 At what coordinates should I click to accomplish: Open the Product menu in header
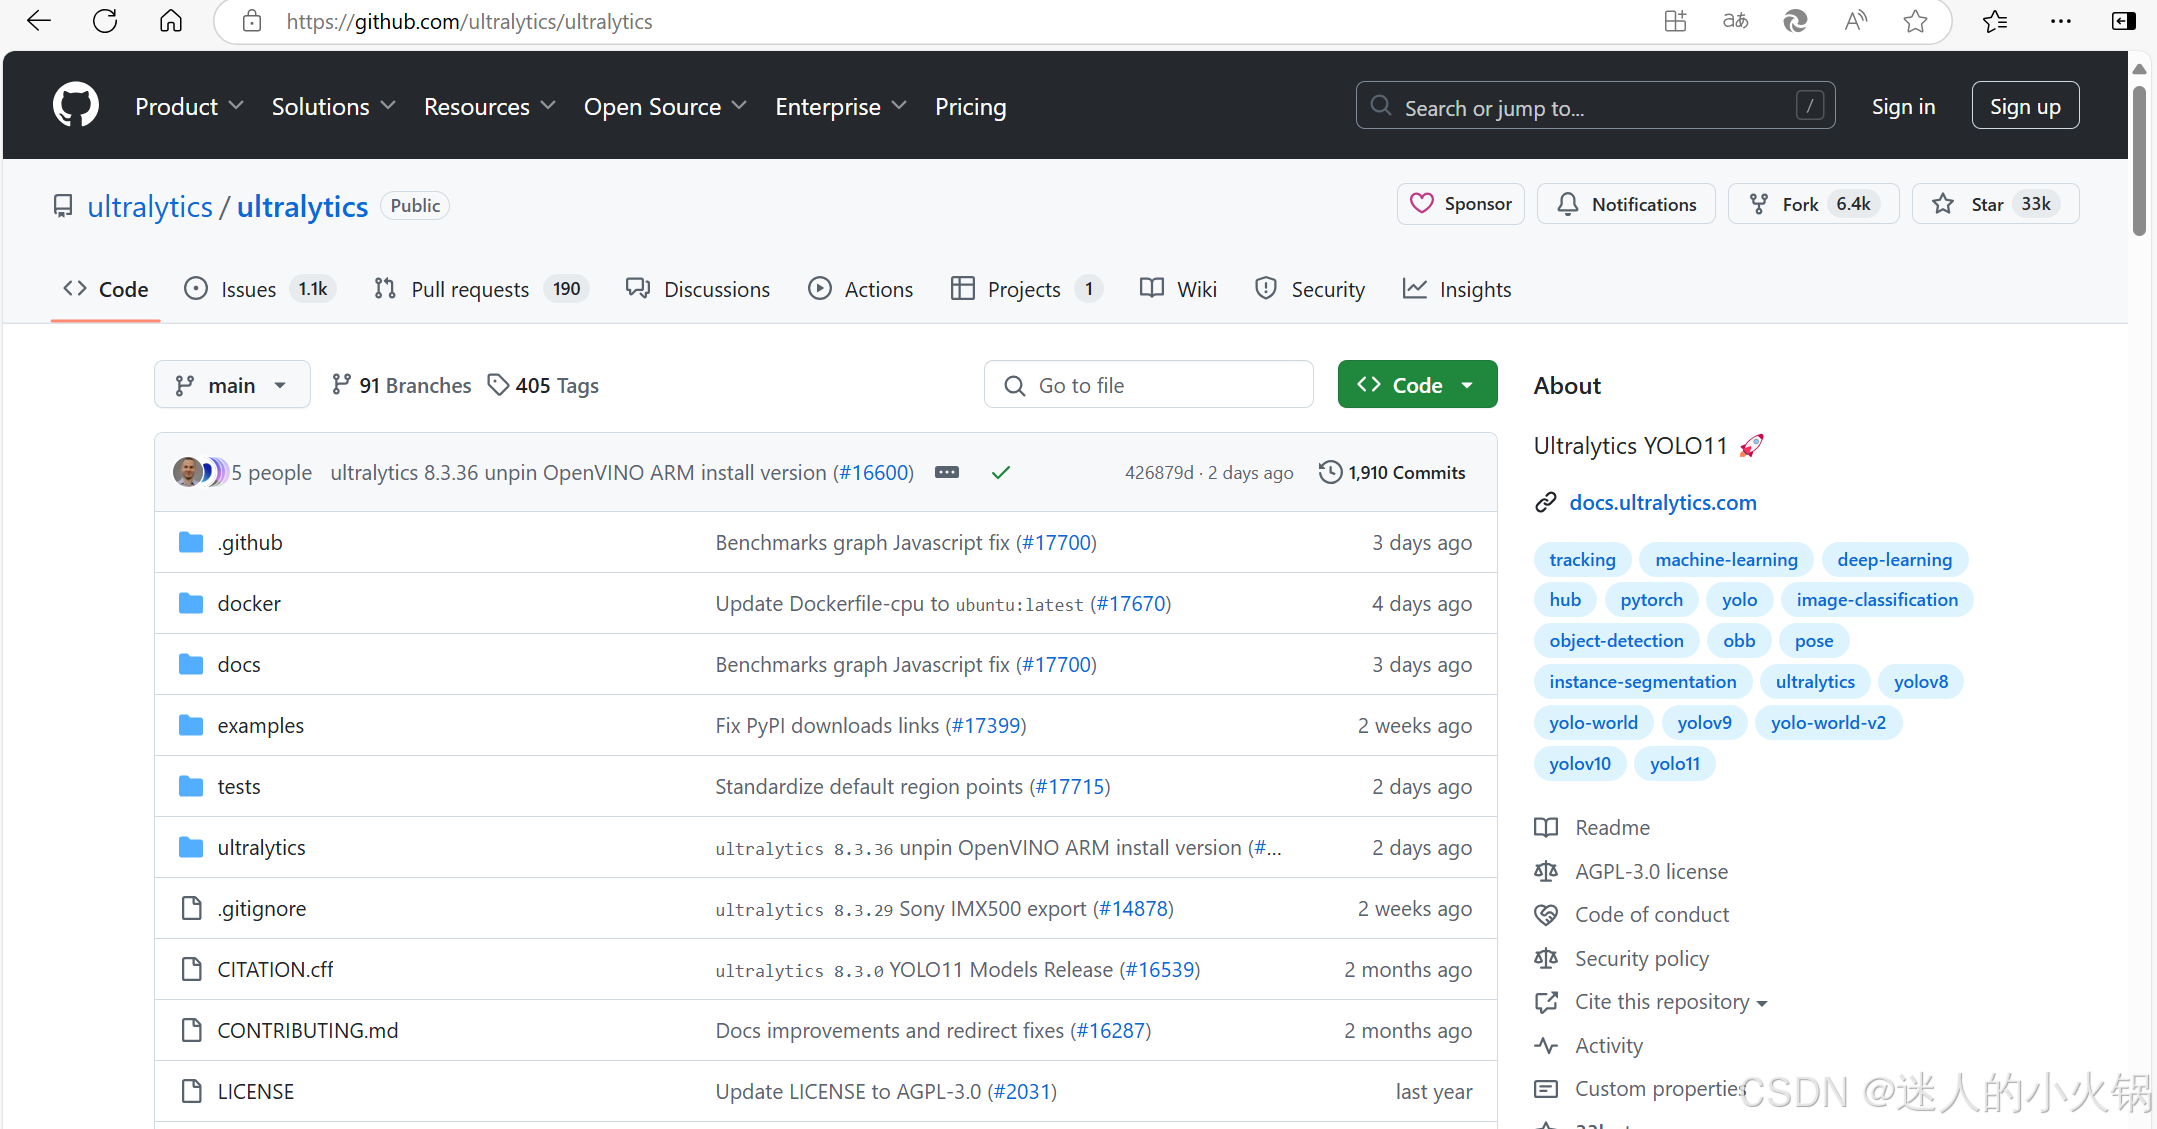[x=189, y=106]
